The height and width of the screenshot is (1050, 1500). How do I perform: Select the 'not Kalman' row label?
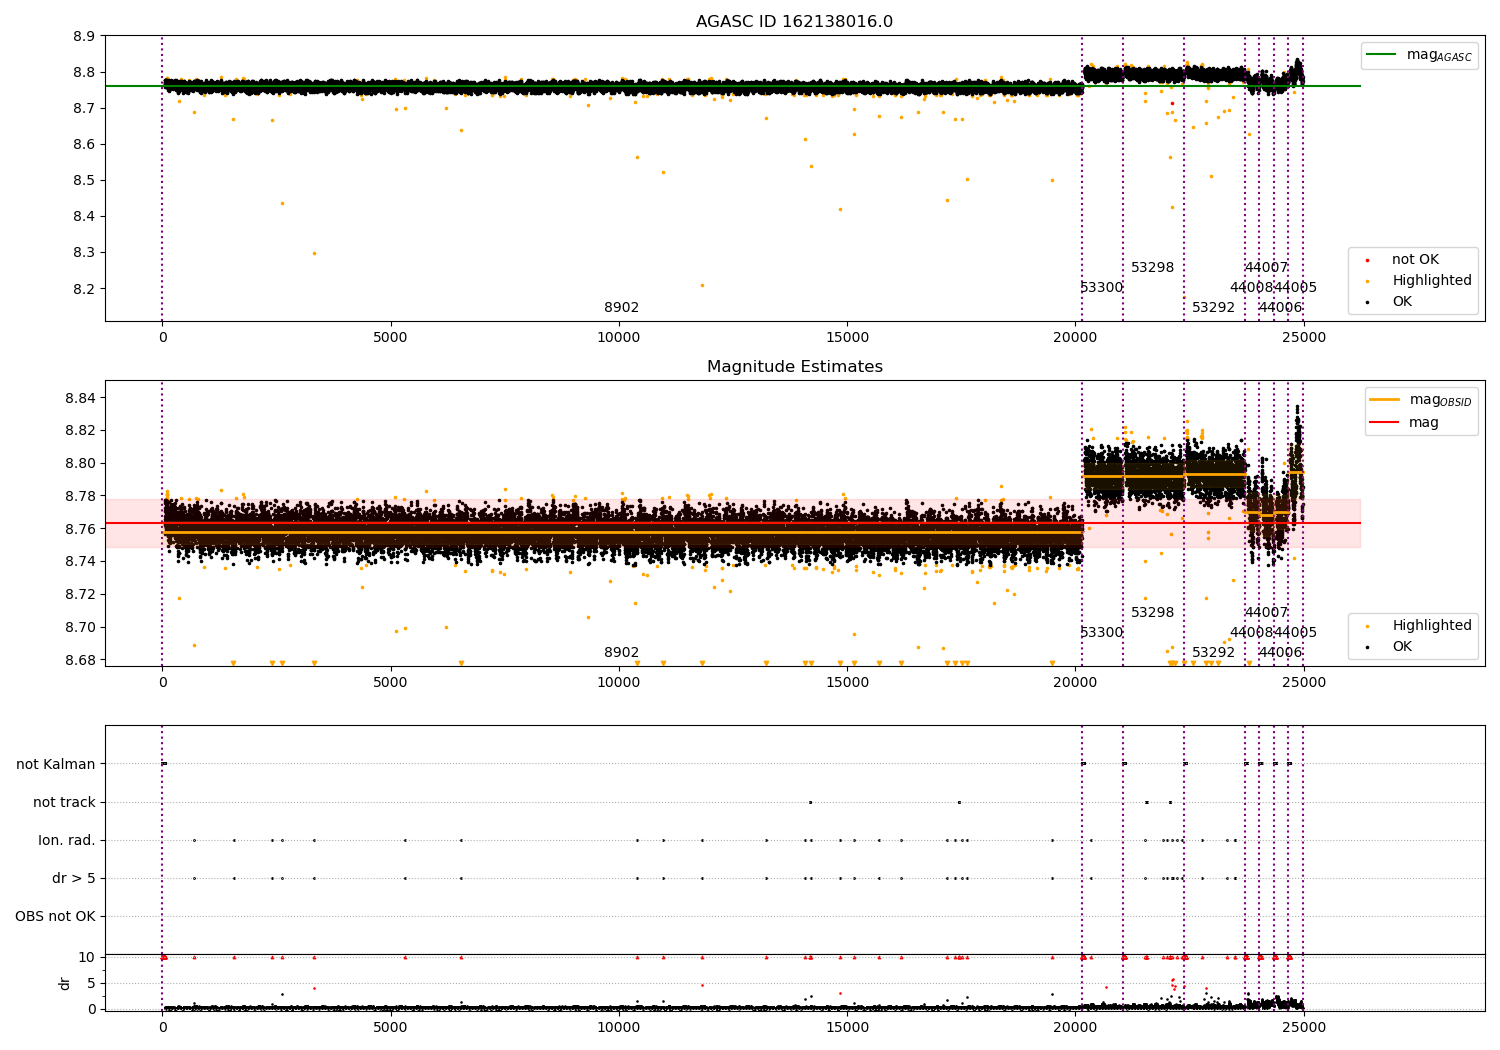tap(56, 765)
